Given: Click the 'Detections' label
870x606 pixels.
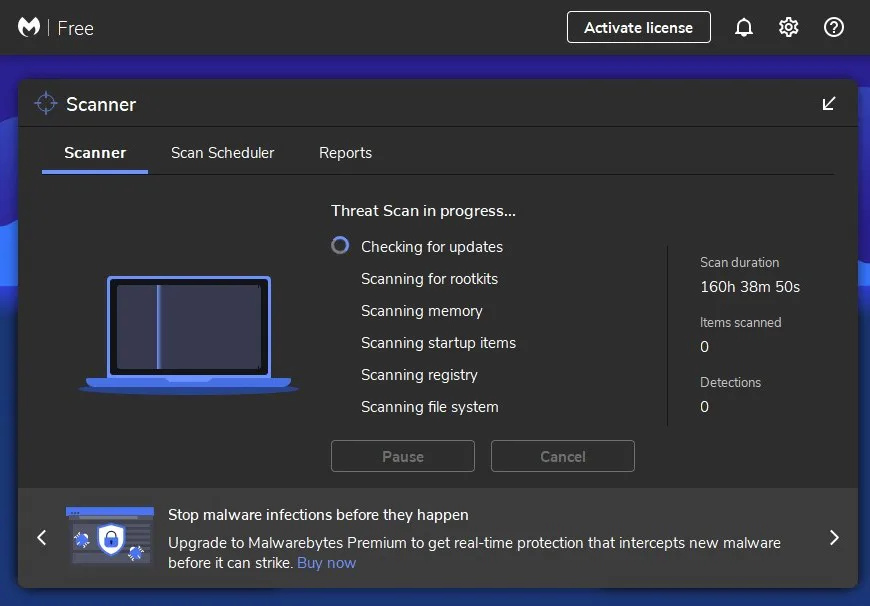Looking at the screenshot, I should pyautogui.click(x=730, y=382).
